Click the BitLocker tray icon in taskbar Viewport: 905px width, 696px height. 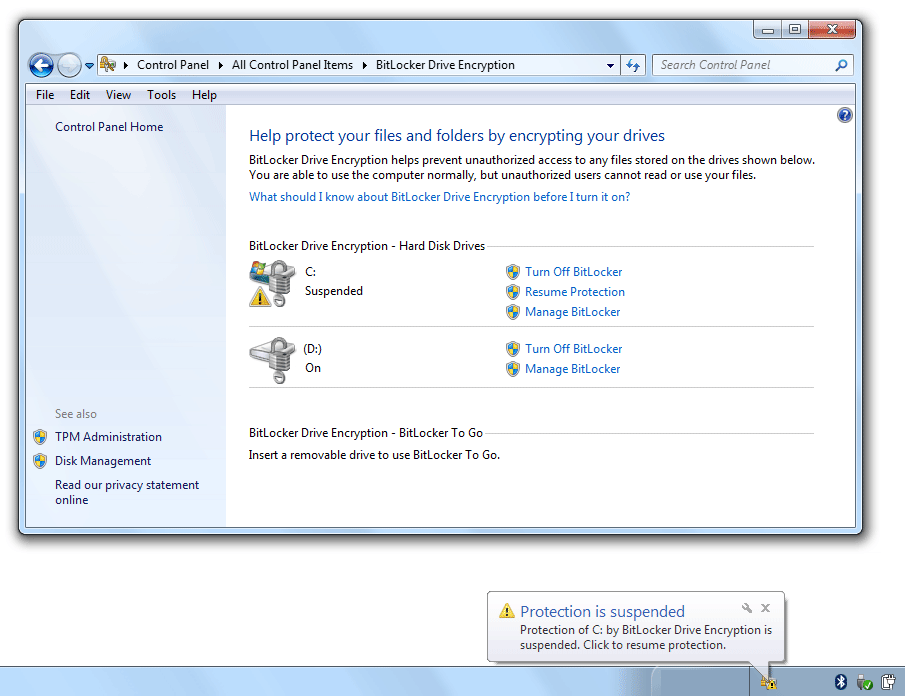[x=768, y=683]
